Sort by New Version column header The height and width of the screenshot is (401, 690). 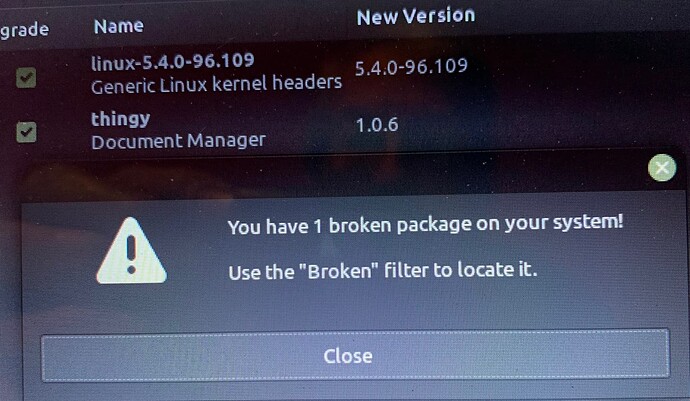click(x=416, y=16)
